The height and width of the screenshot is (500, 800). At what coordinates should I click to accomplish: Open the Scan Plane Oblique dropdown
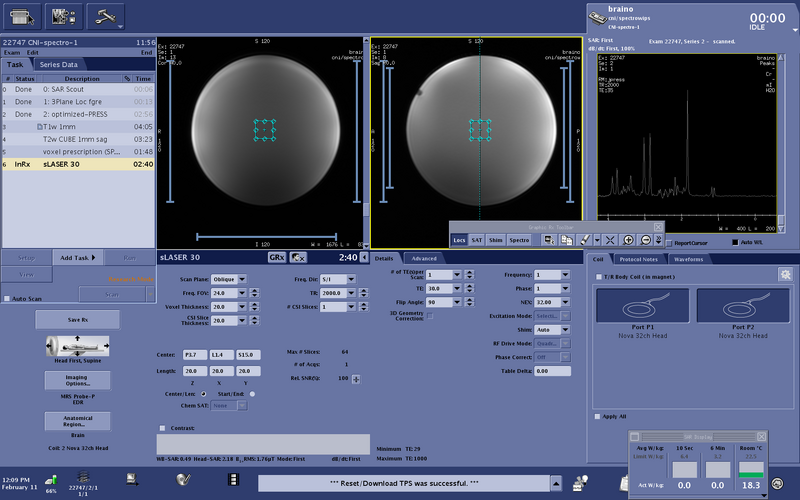click(x=229, y=279)
